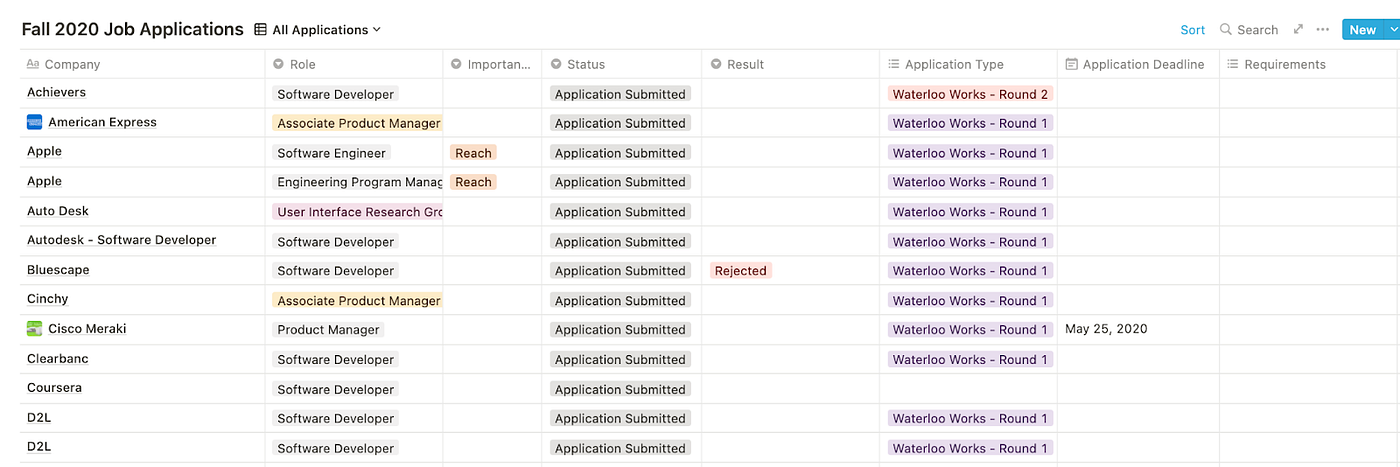
Task: Click the calendar icon in Application Deadline header
Action: [1072, 64]
